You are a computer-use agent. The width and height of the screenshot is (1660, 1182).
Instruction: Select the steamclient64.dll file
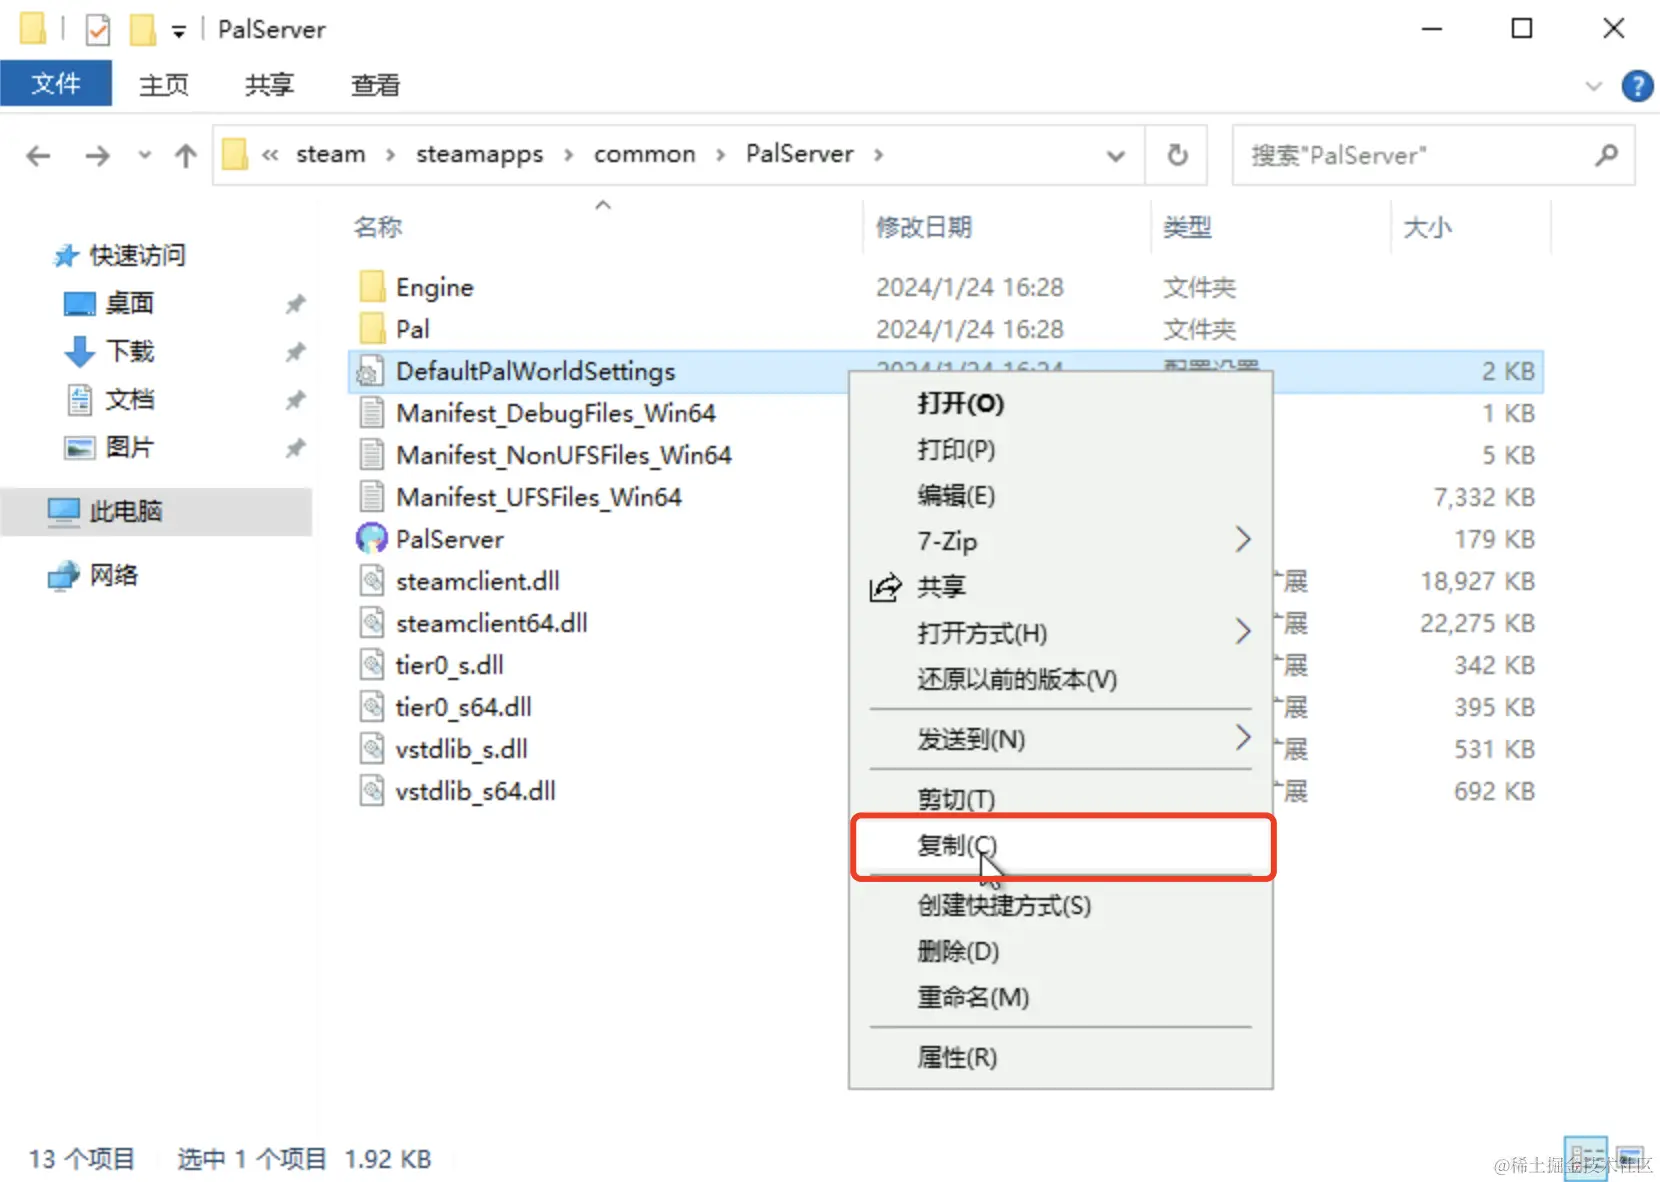click(x=491, y=623)
